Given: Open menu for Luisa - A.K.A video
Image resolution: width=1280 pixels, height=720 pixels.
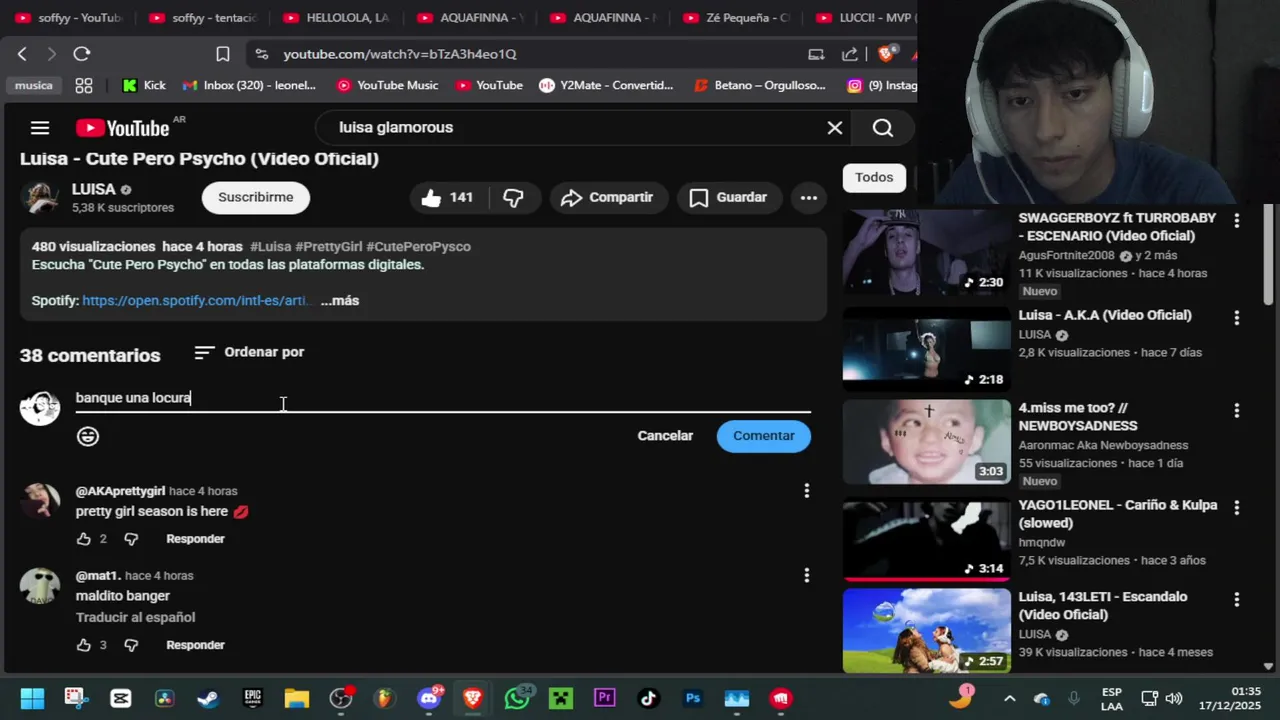Looking at the screenshot, I should coord(1237,318).
